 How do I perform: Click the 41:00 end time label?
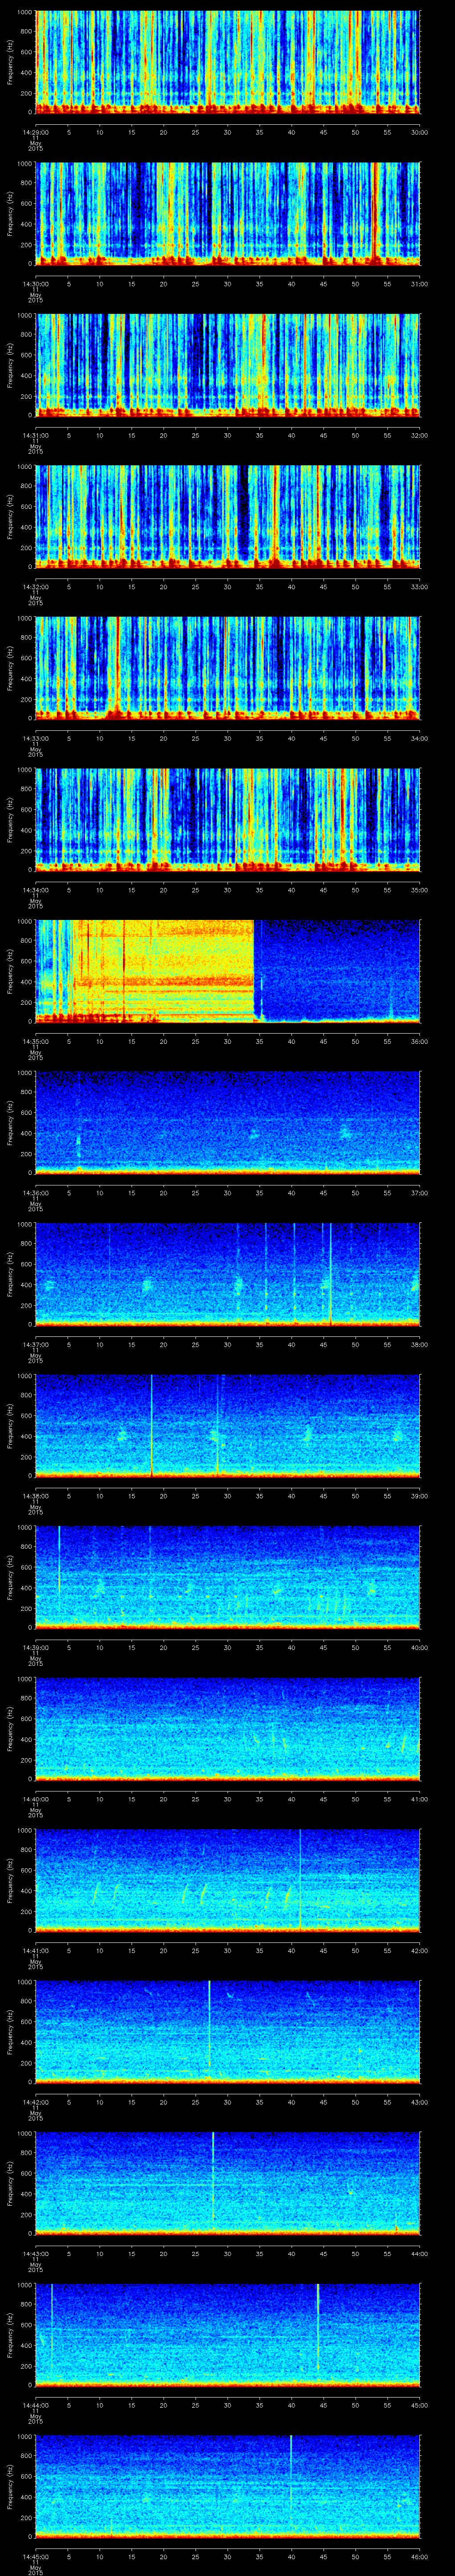click(419, 1799)
